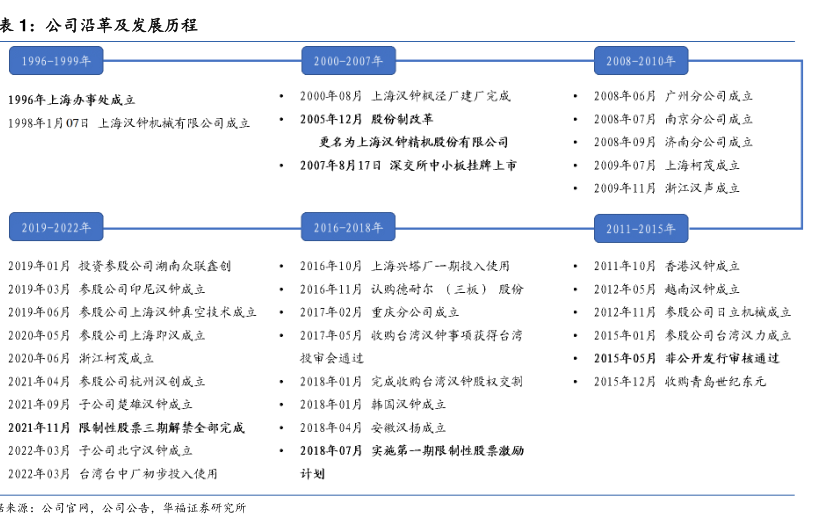814x515 pixels.
Task: Select the 2007年8月17日 深交所中小板挂牌上市 entry
Action: coord(408,165)
